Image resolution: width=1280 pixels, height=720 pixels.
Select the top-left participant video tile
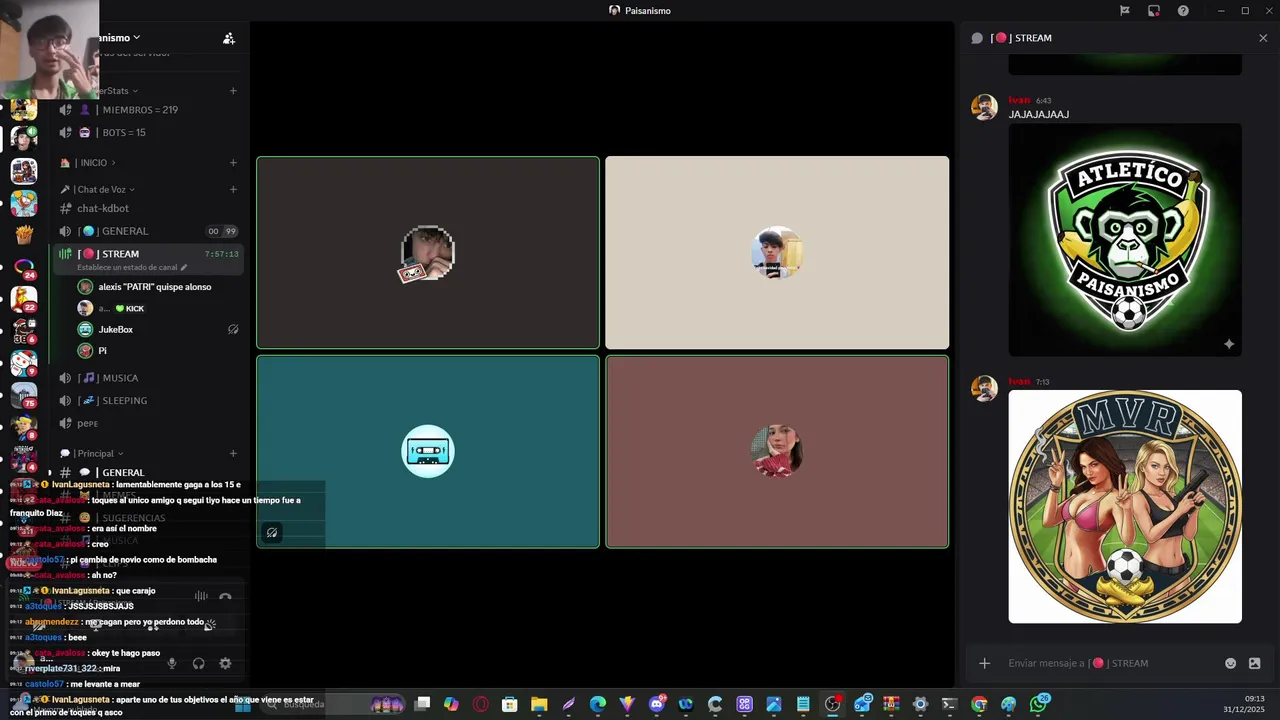tap(428, 253)
